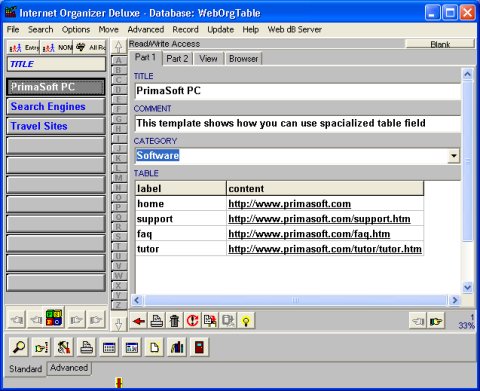The width and height of the screenshot is (480, 391).
Task: Click the printer icon in bottom toolbar
Action: click(86, 347)
